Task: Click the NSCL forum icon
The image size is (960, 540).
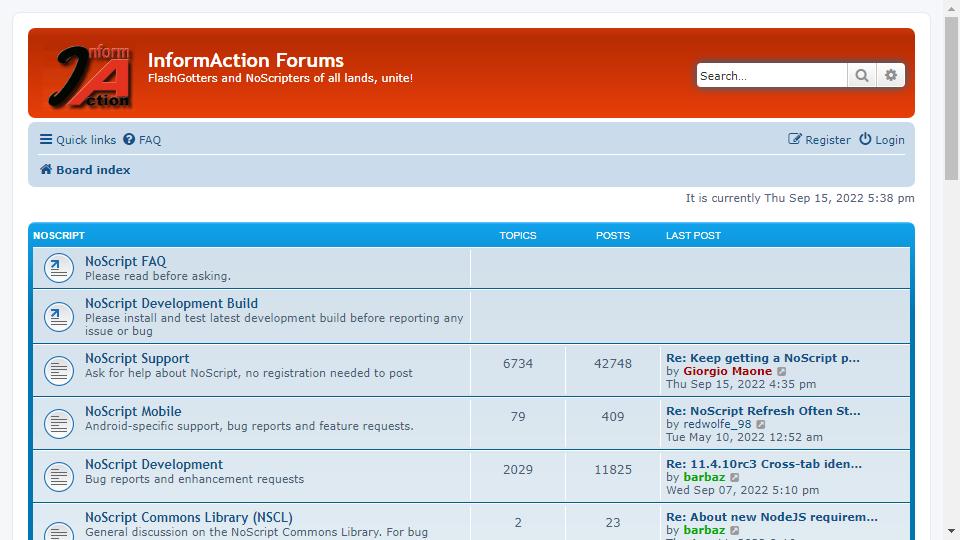Action: pyautogui.click(x=59, y=530)
